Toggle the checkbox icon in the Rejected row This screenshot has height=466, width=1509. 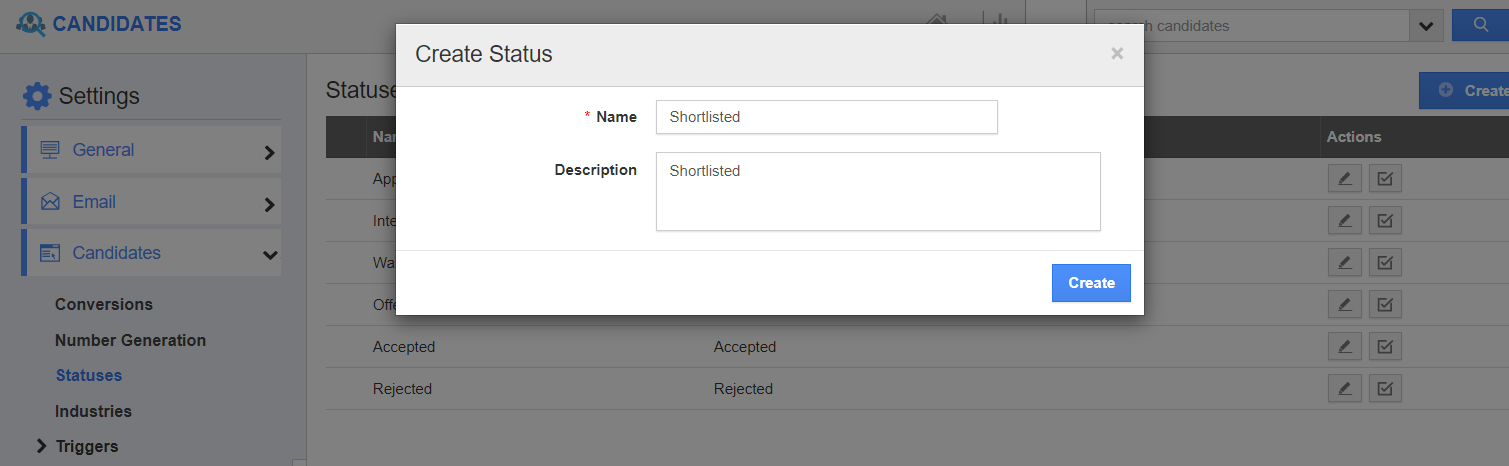(1385, 388)
